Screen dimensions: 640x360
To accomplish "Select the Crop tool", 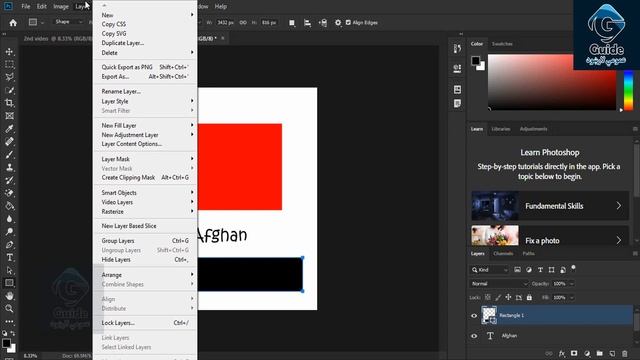I will 9,103.
